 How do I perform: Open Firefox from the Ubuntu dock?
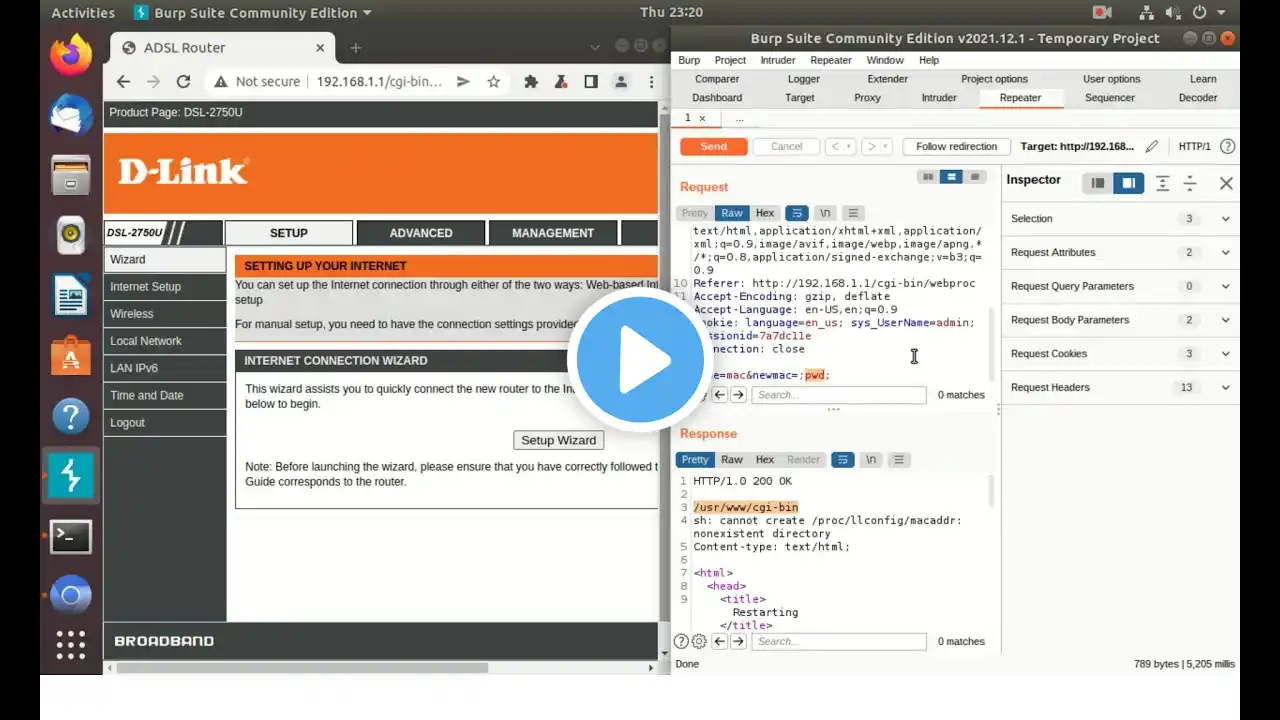click(x=71, y=58)
